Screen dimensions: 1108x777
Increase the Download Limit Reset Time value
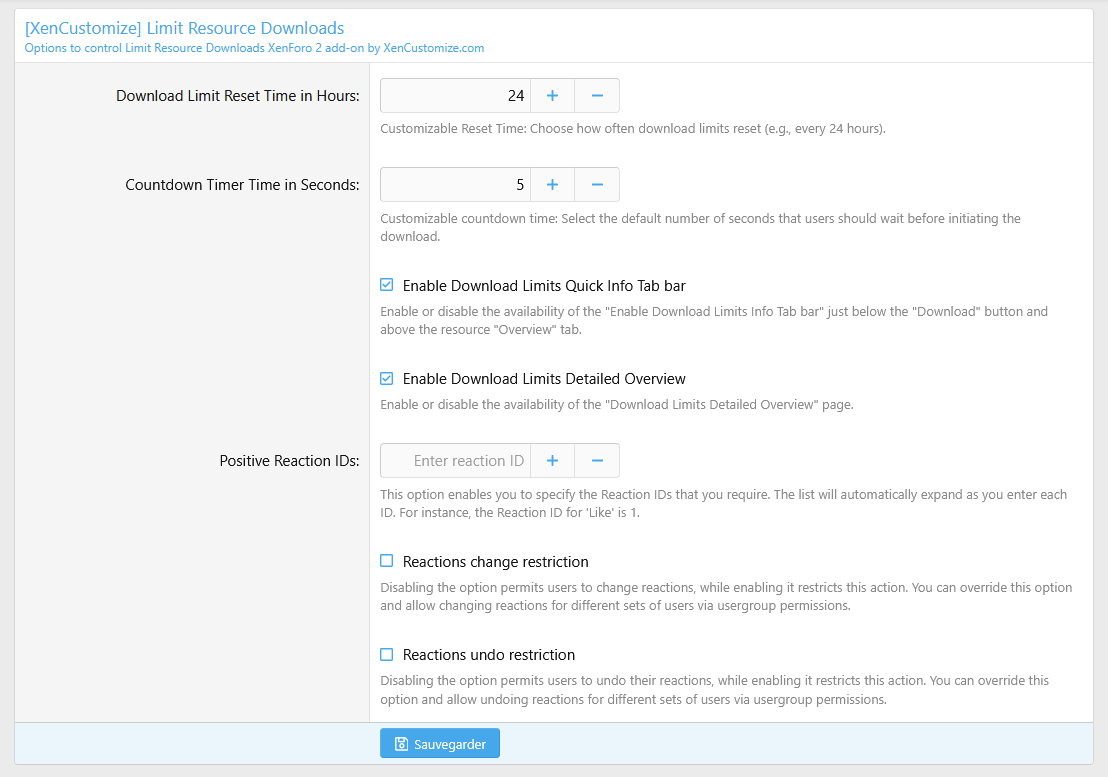click(552, 96)
